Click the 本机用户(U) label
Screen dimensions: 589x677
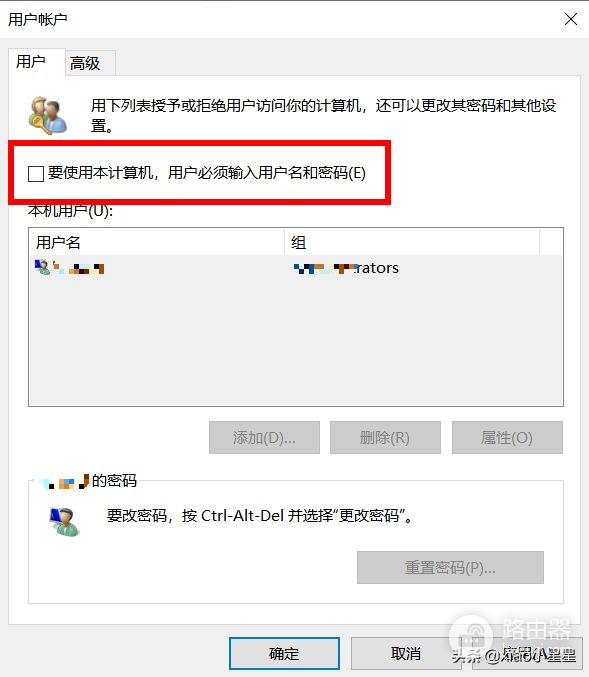tap(70, 211)
